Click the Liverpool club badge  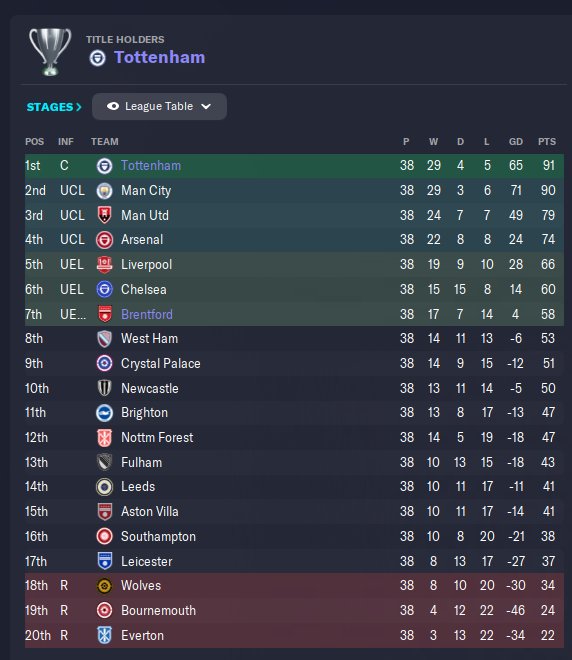click(104, 265)
